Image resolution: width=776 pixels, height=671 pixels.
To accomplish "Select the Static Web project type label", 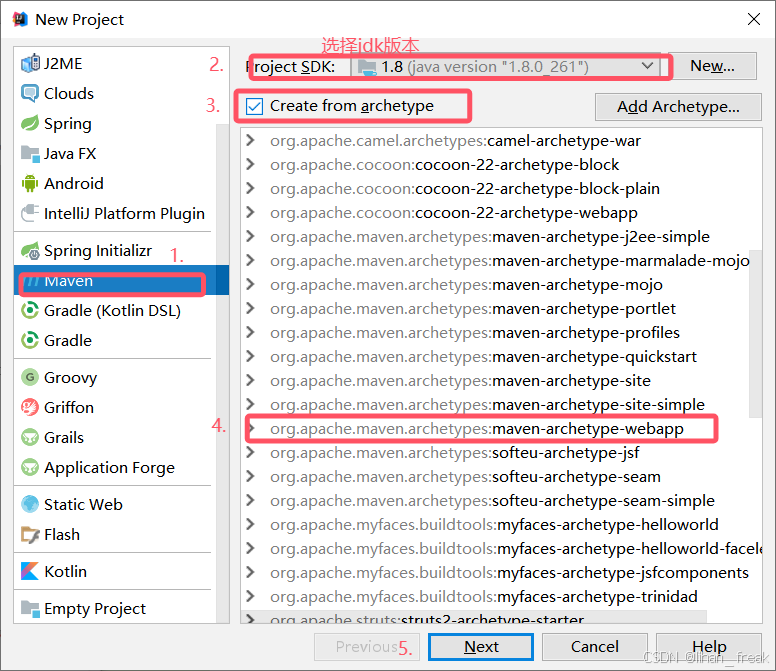I will tap(83, 504).
